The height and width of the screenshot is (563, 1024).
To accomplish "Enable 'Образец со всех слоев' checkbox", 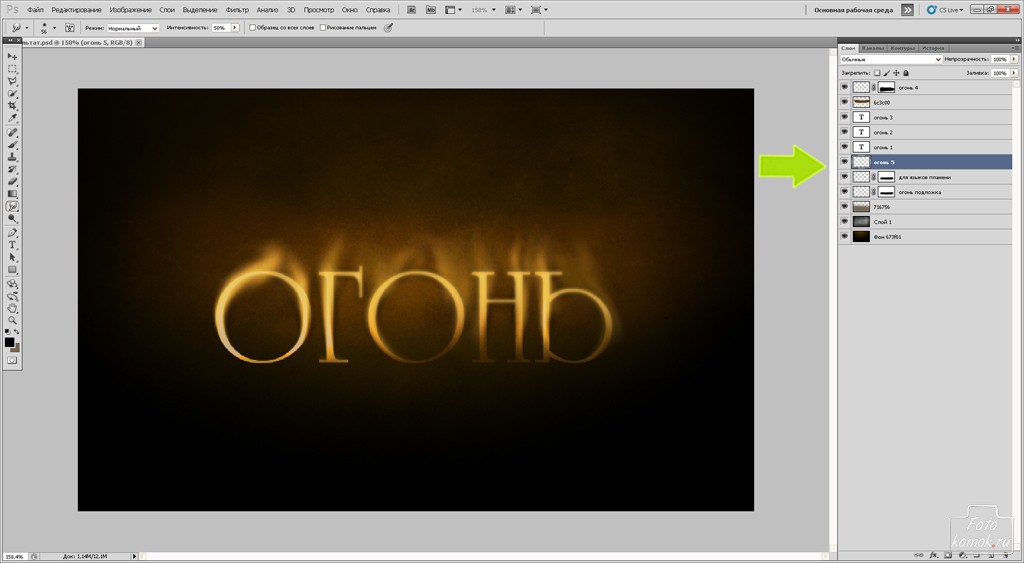I will pyautogui.click(x=253, y=28).
